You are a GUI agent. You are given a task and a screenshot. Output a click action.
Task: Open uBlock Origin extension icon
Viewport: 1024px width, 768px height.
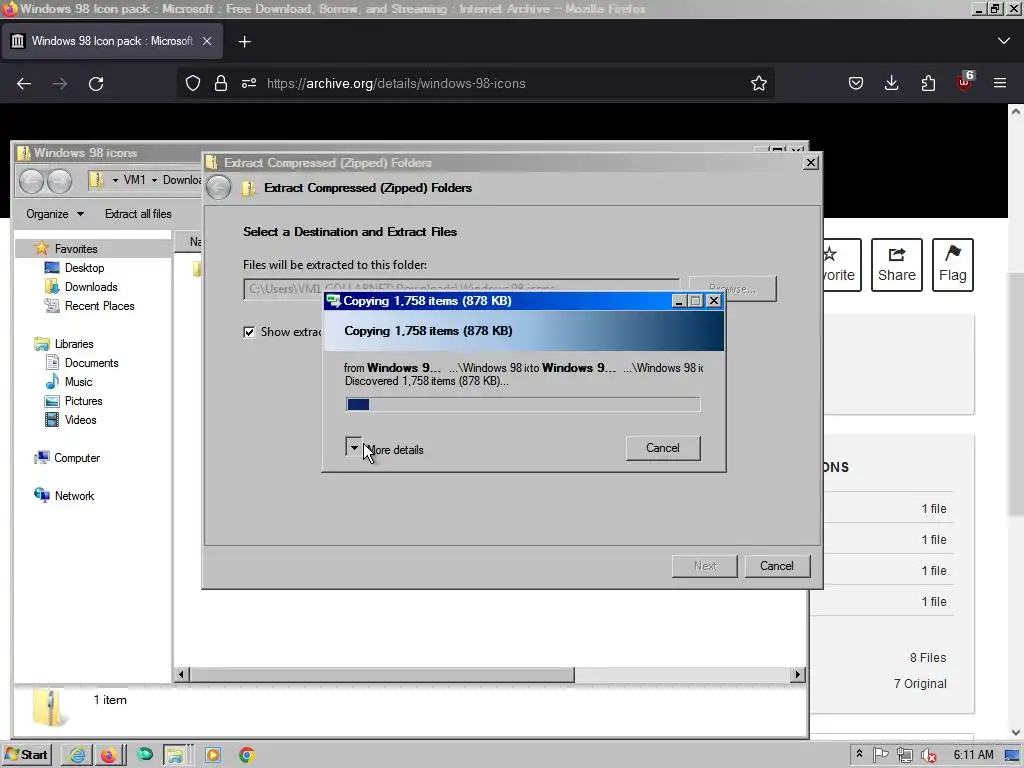[965, 83]
